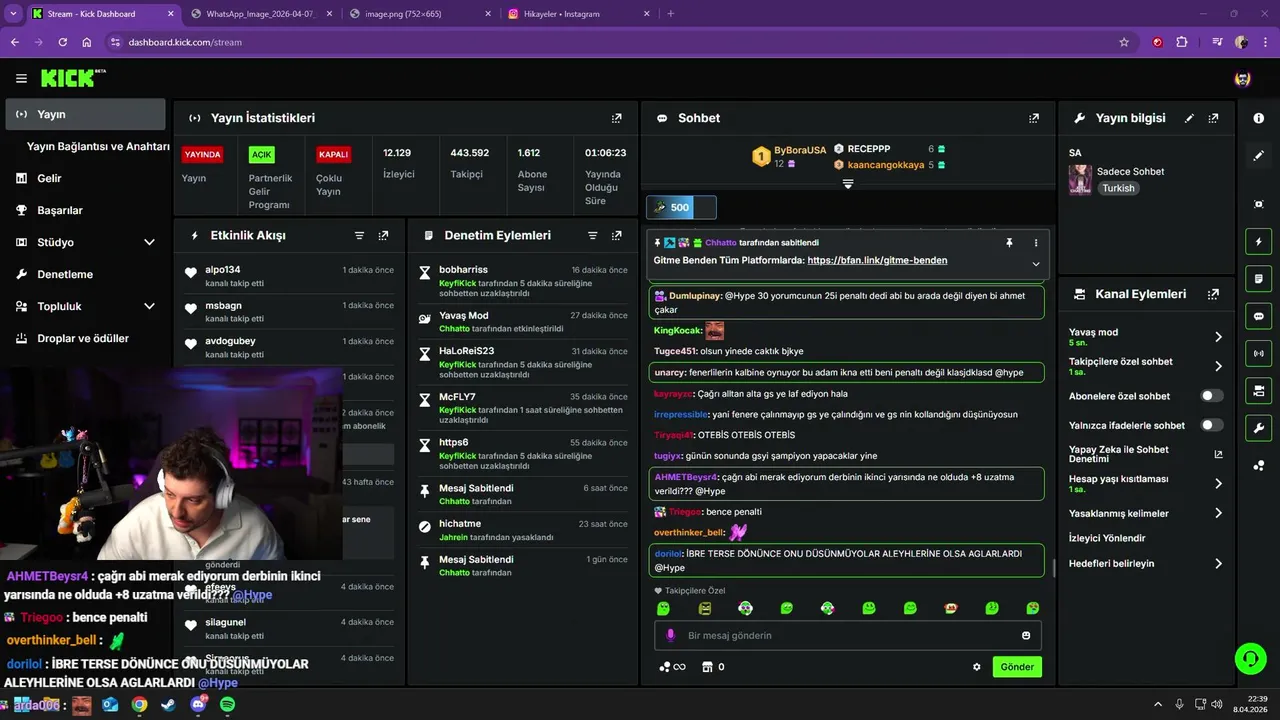Viewport: 1280px width, 720px height.
Task: Select Yayın in the sidebar
Action: click(85, 114)
